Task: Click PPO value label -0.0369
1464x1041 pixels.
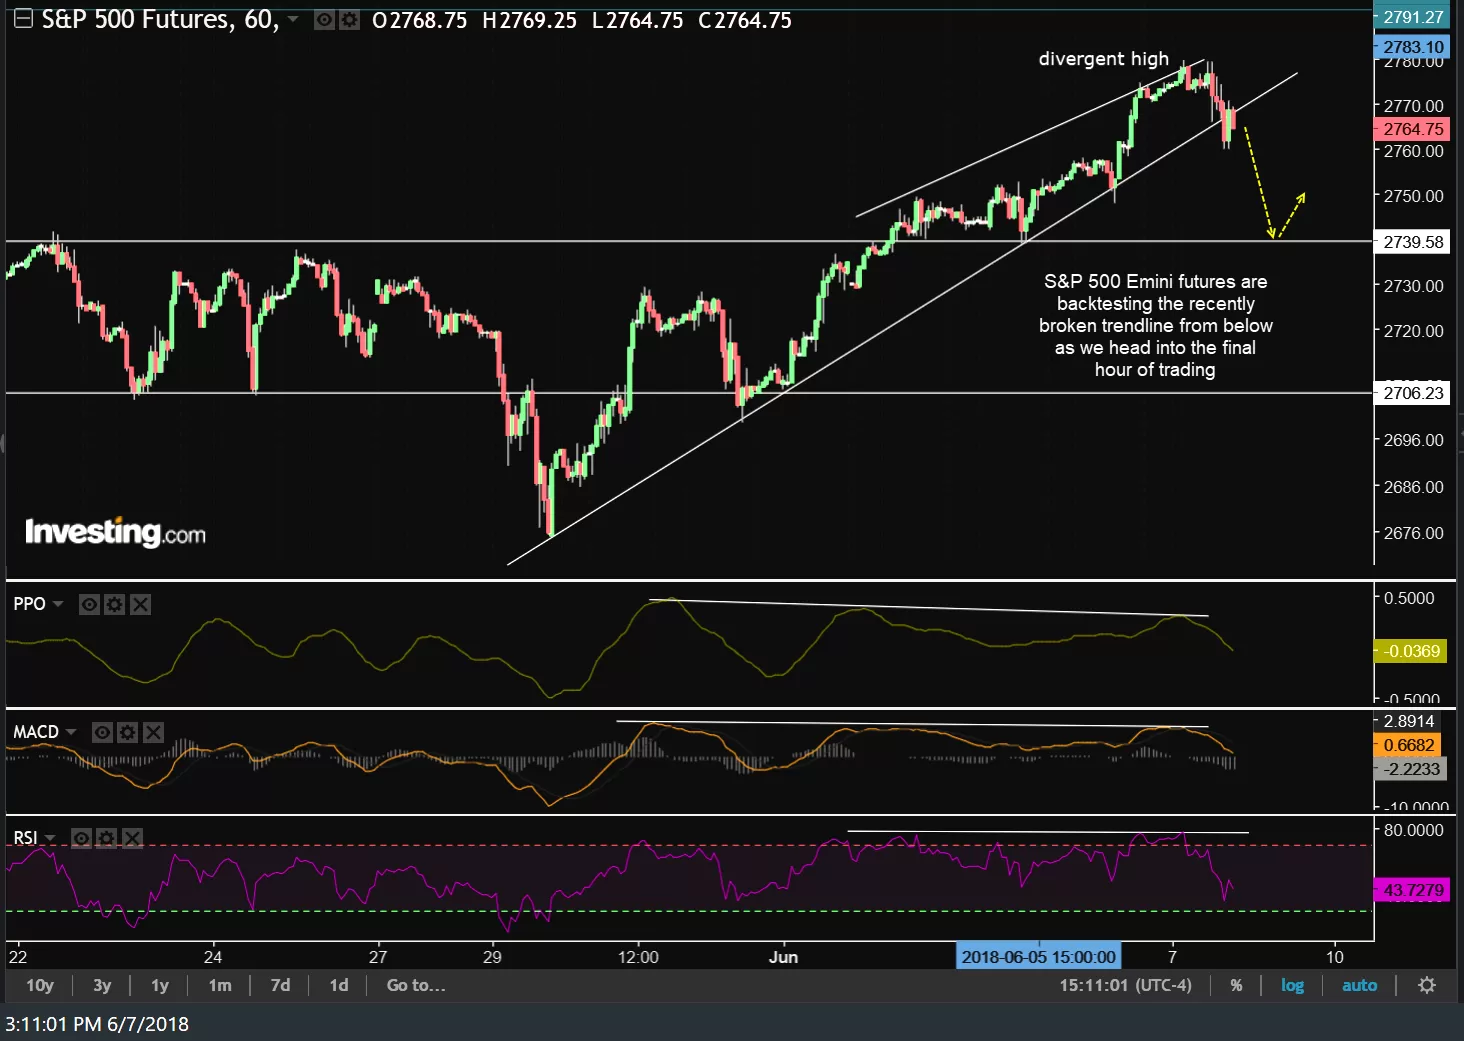Action: pyautogui.click(x=1411, y=651)
